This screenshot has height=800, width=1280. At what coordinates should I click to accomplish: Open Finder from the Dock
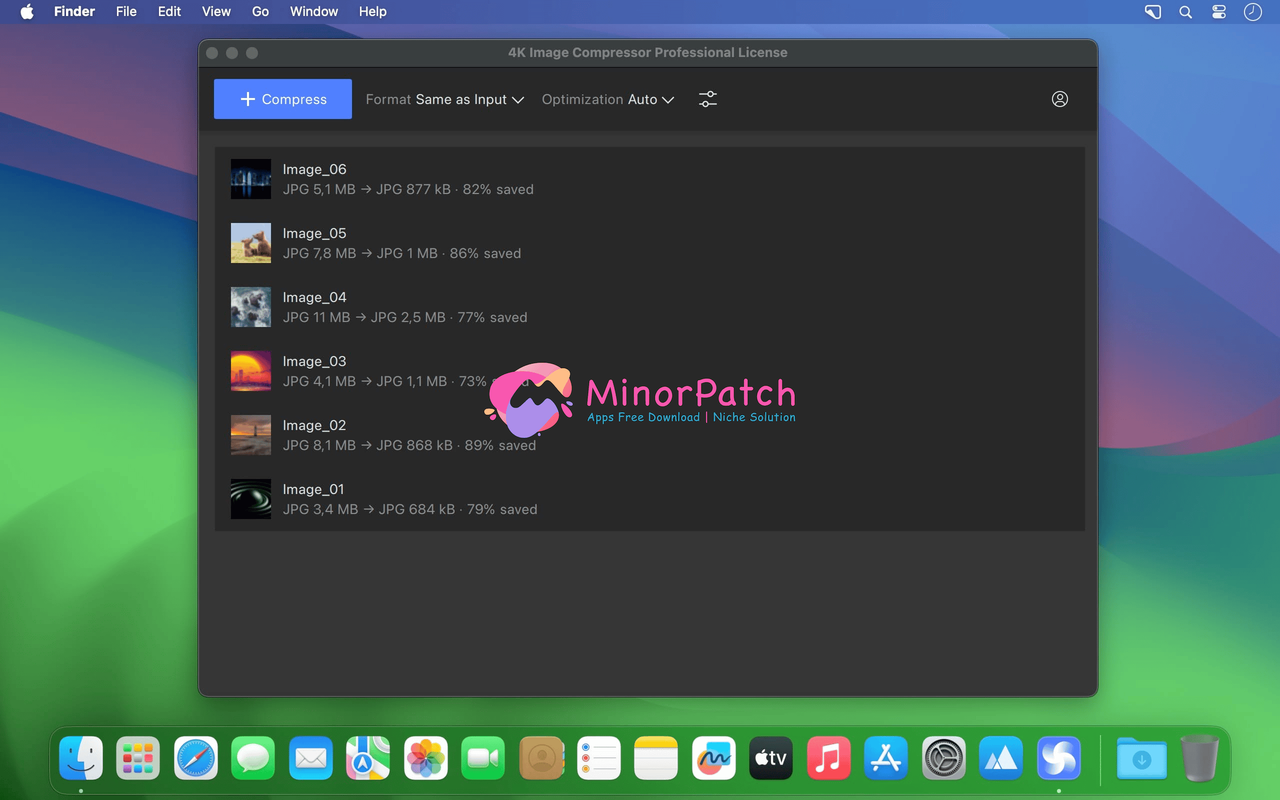(81, 759)
